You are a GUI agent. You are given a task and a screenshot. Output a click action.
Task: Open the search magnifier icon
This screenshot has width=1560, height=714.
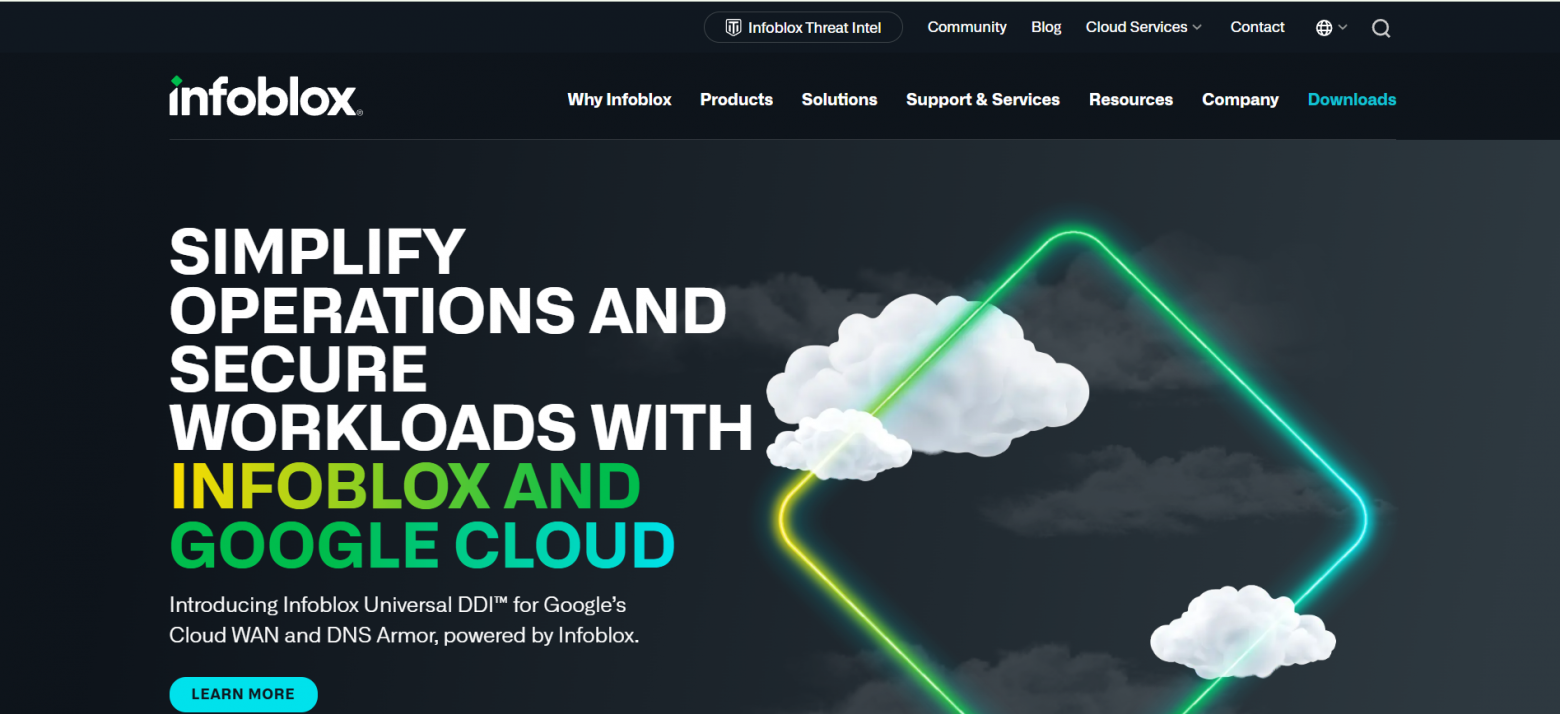(1381, 28)
